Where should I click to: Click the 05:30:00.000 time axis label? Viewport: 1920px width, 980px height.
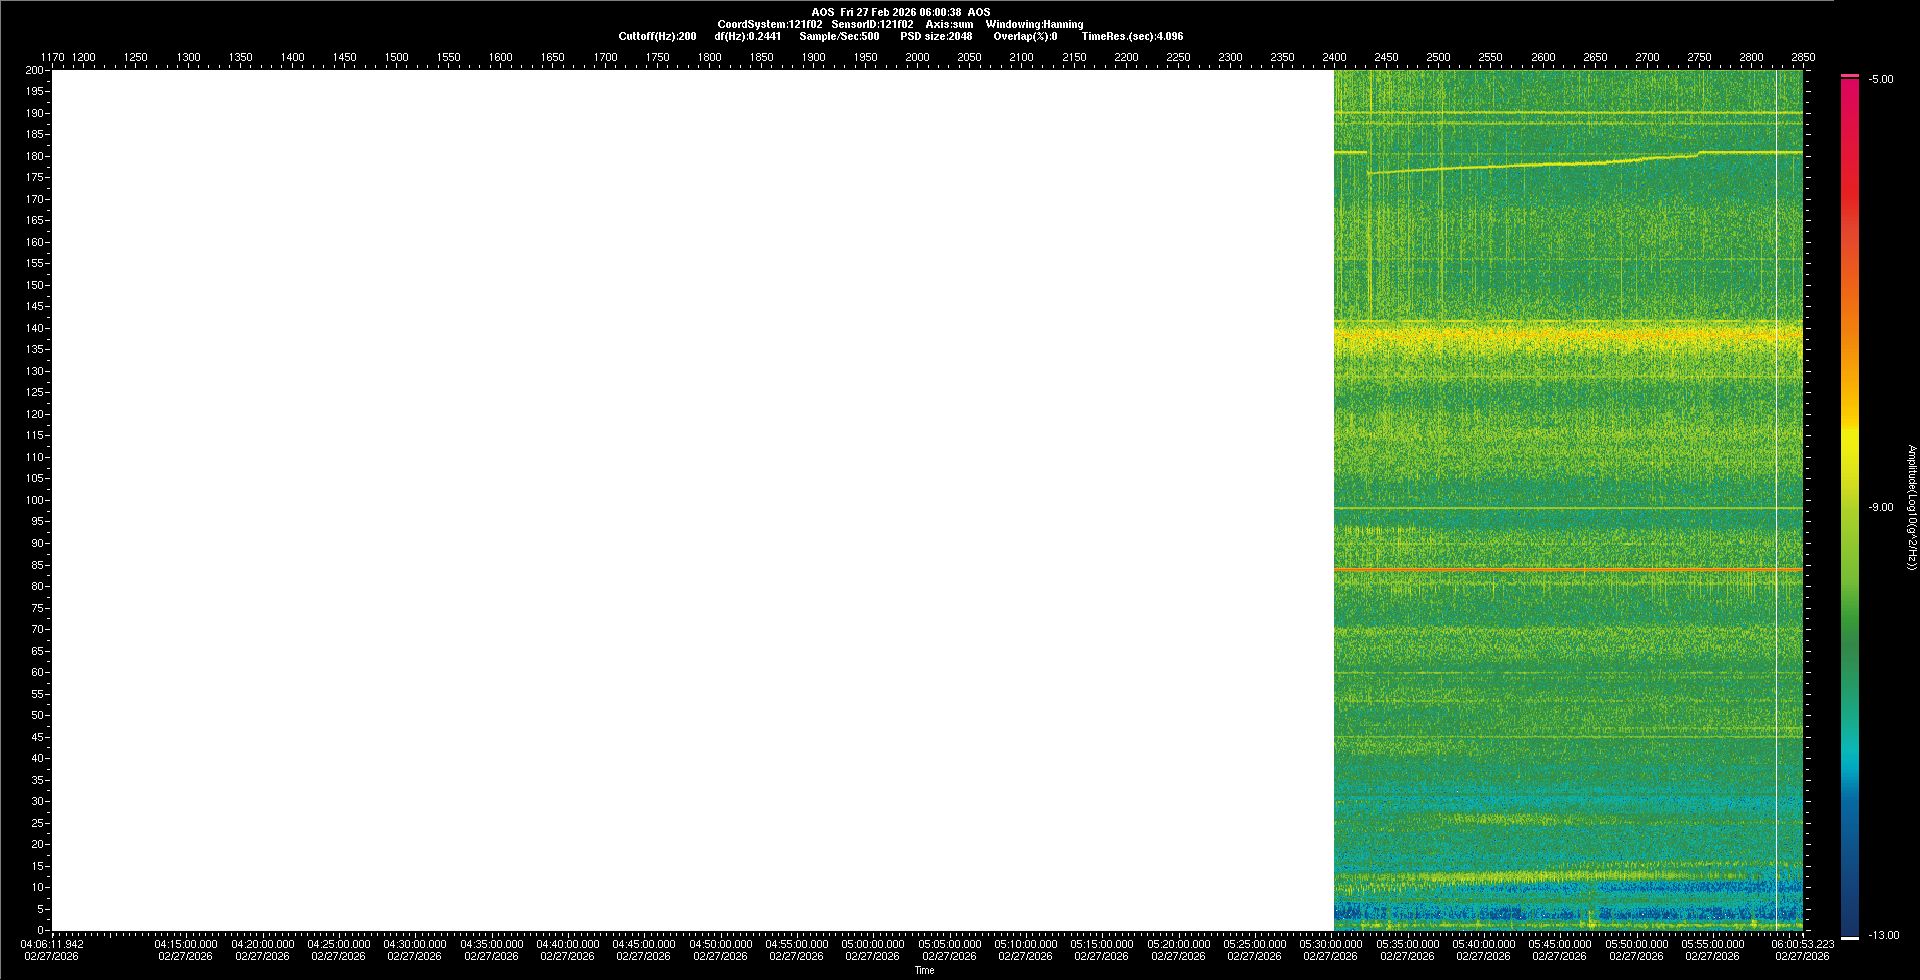[1331, 944]
